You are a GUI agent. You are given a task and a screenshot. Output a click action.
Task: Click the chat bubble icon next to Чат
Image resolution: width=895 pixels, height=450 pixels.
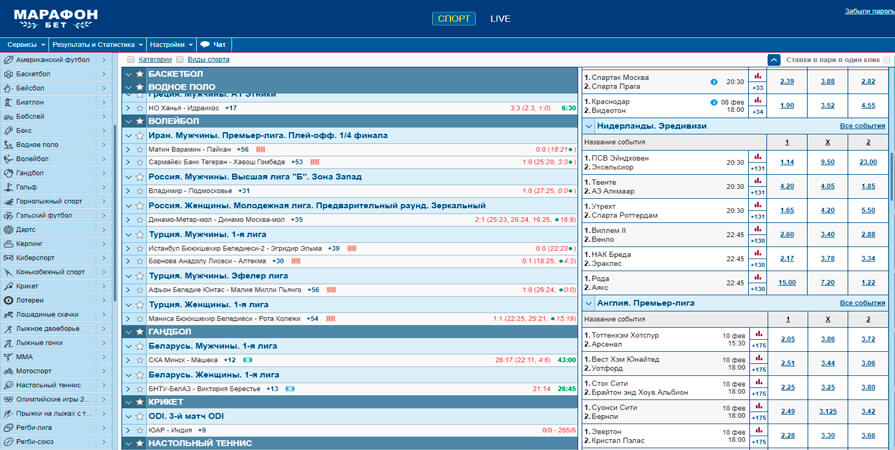[205, 45]
